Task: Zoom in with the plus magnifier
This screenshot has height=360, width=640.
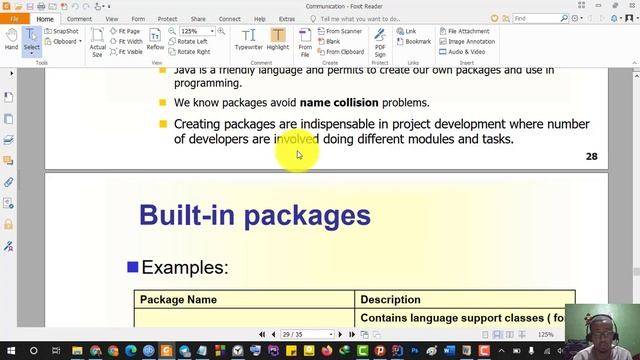Action: click(221, 31)
